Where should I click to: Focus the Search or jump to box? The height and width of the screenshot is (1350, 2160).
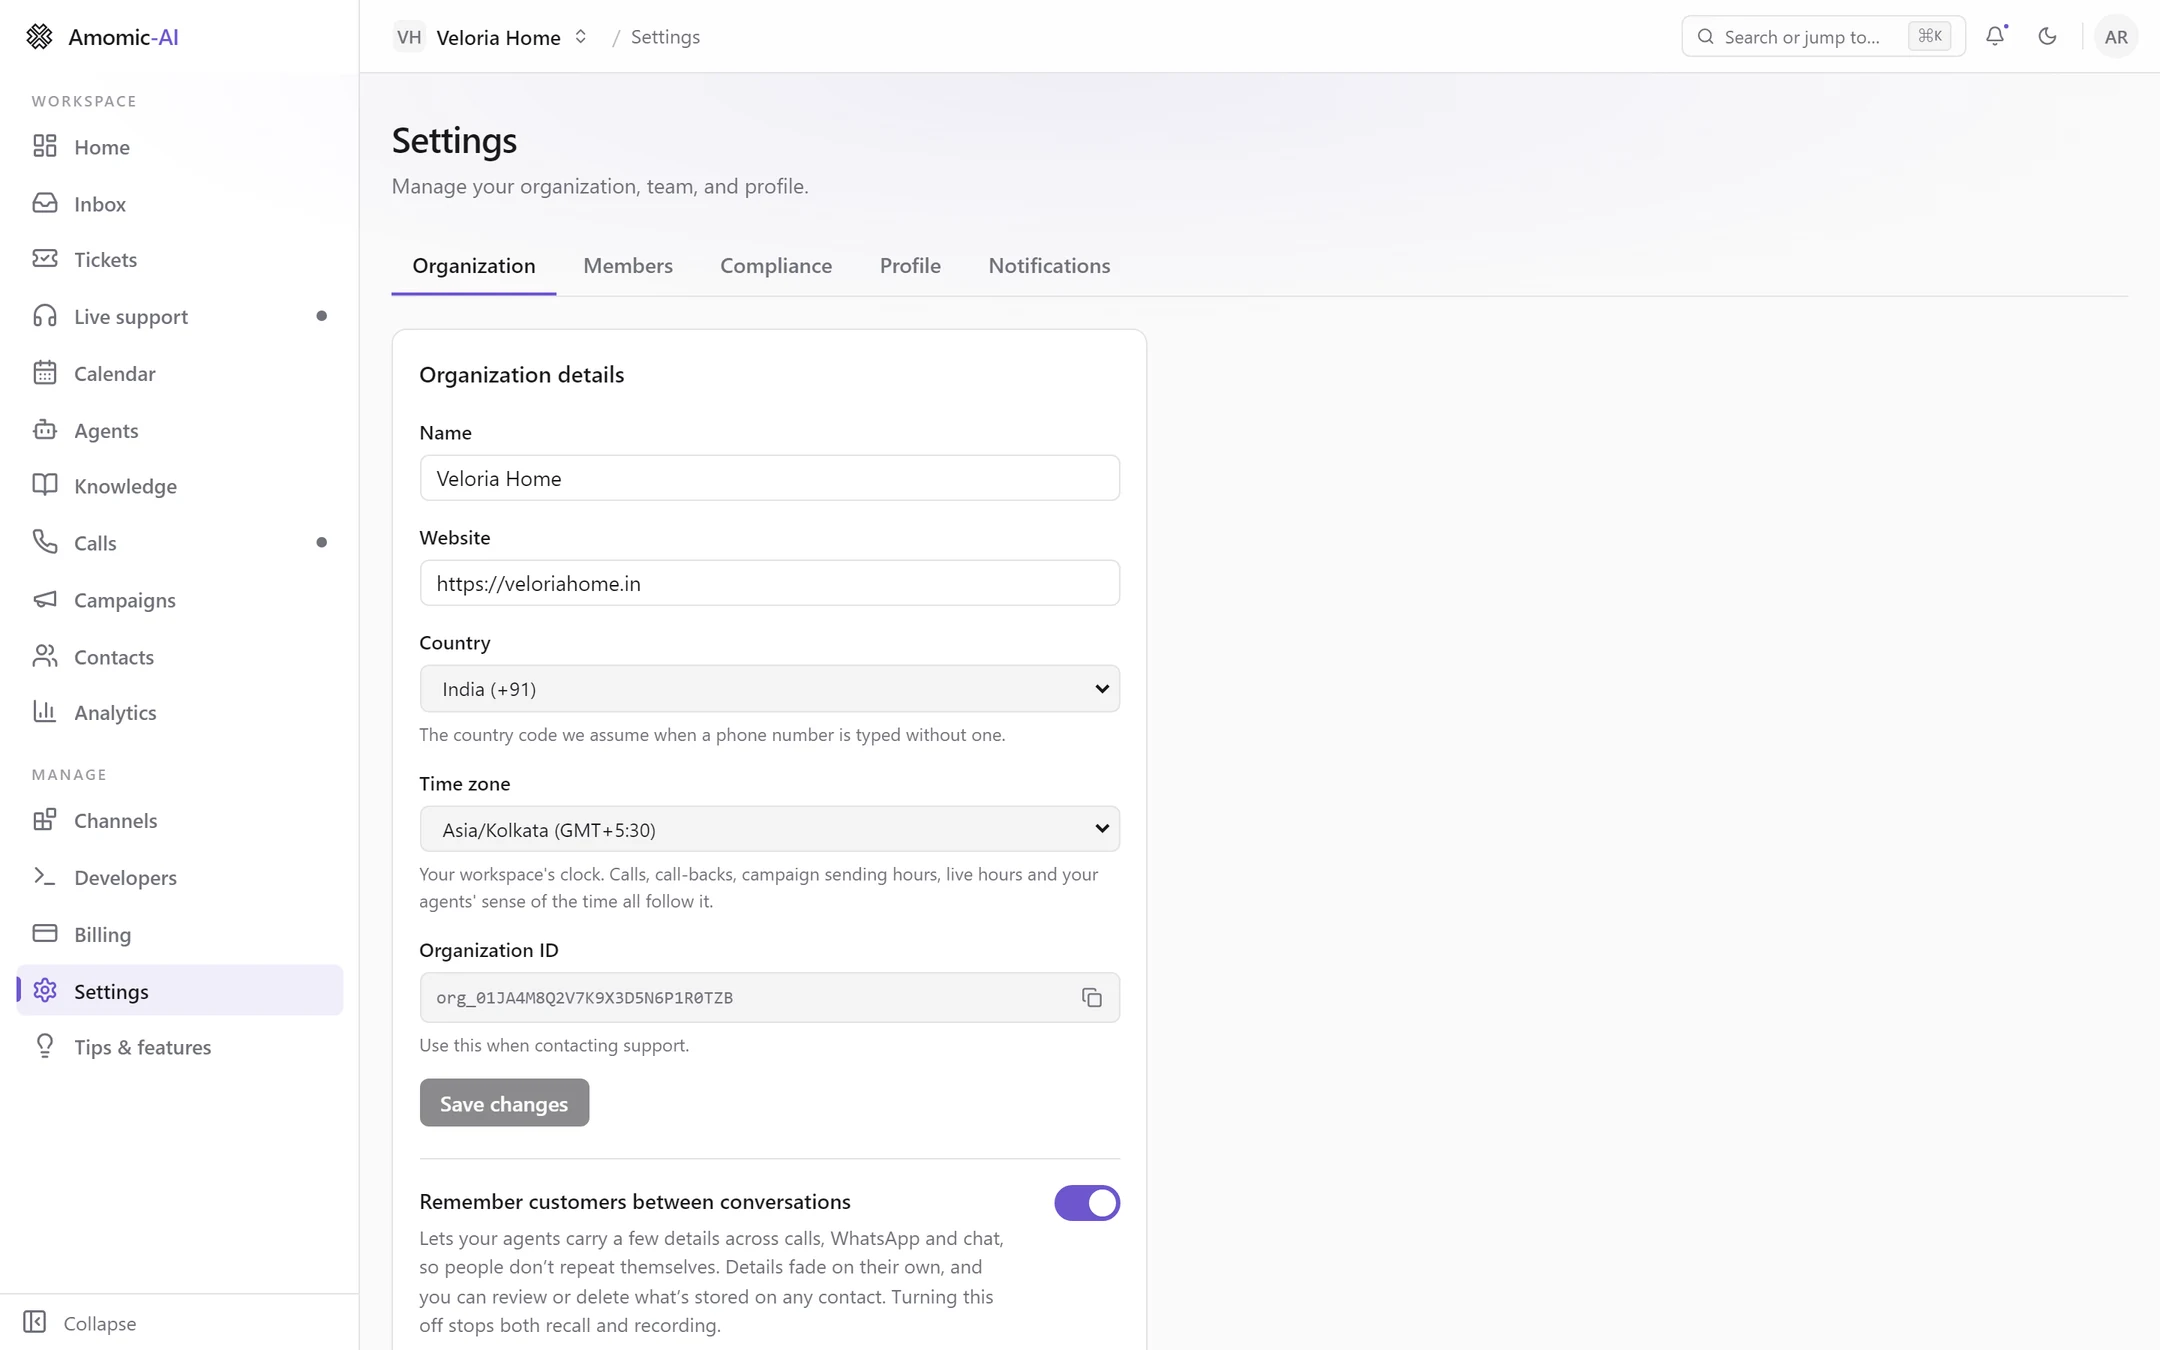point(1823,37)
